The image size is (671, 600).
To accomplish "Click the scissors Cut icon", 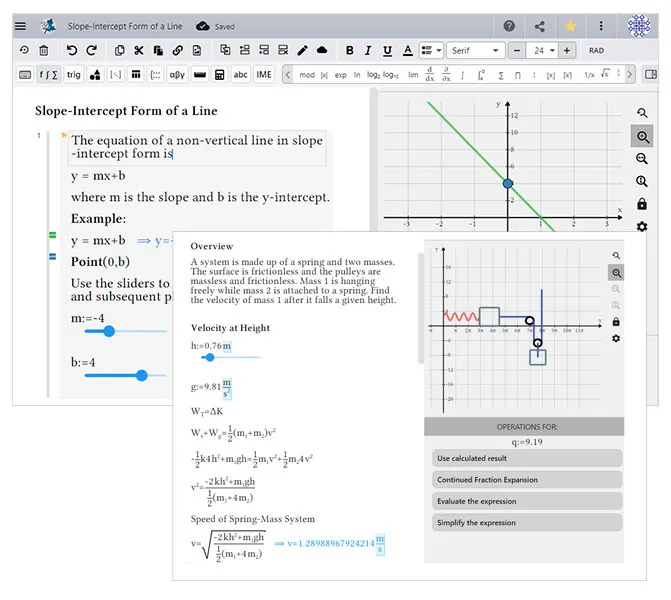I will coord(139,50).
